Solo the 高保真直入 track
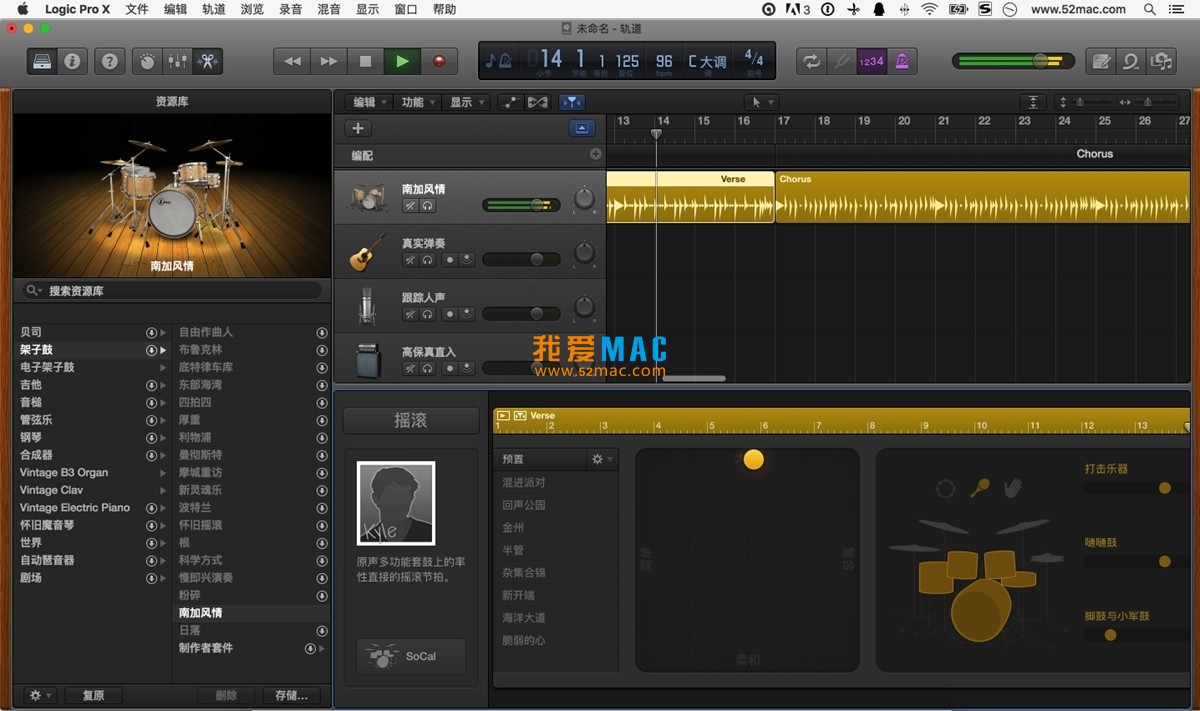The height and width of the screenshot is (711, 1200). [427, 368]
